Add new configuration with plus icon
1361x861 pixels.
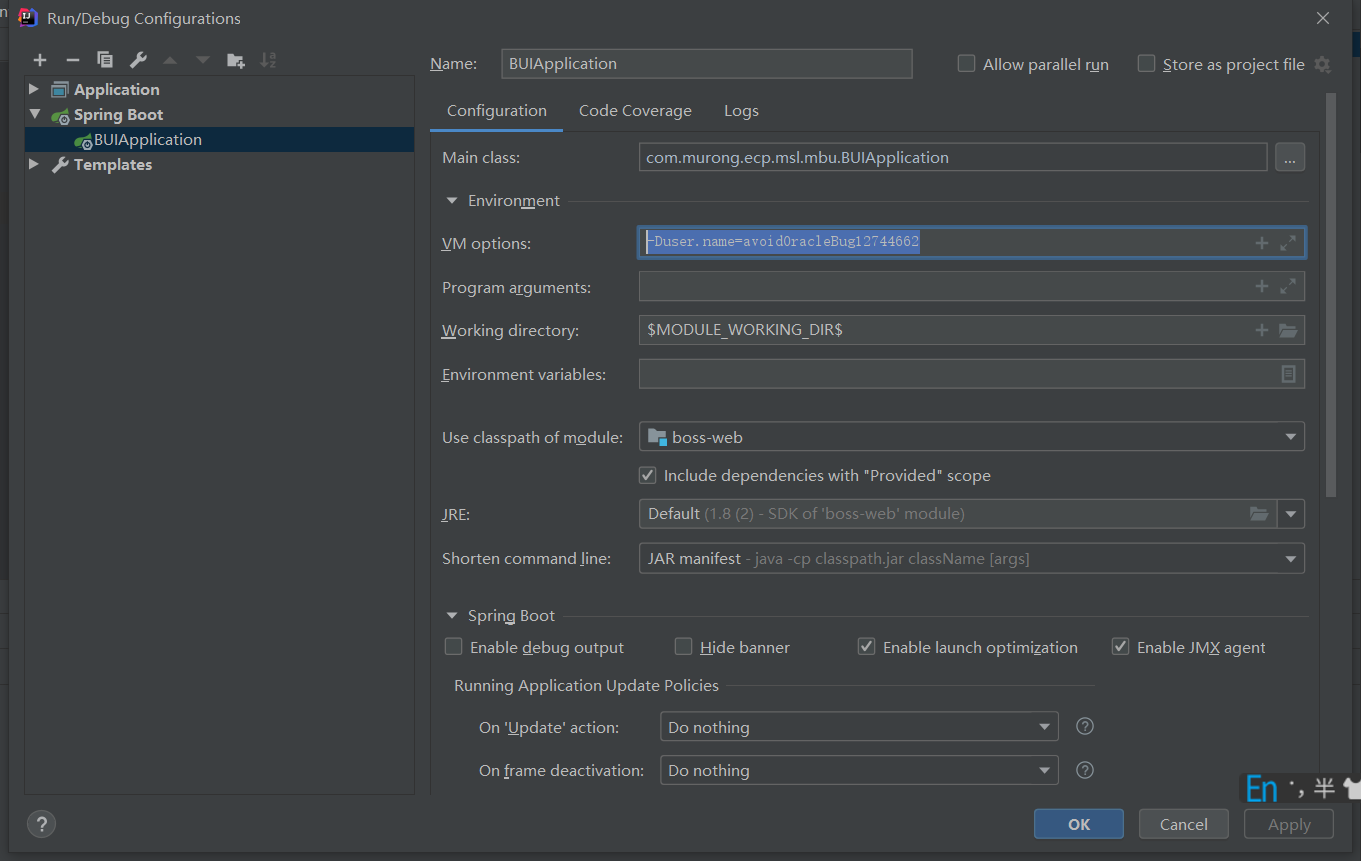coord(40,61)
